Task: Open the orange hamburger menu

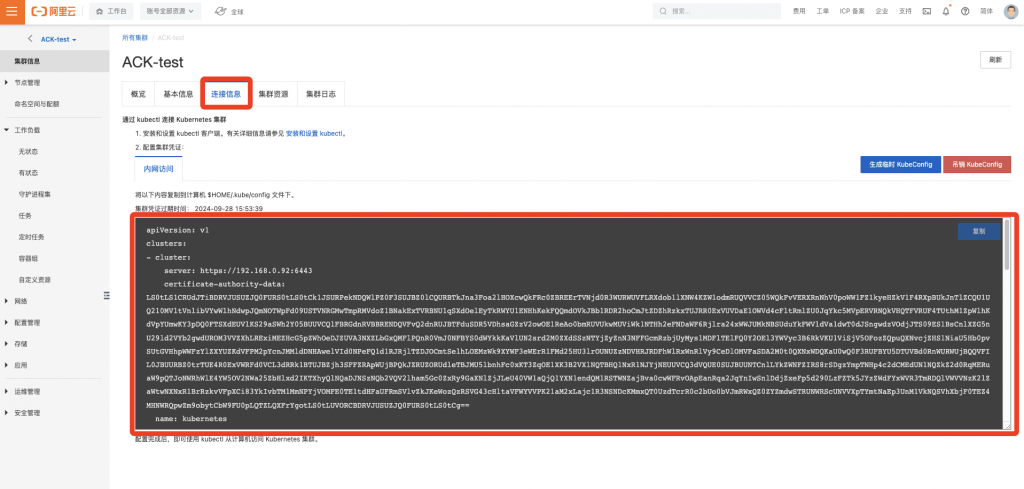Action: coord(12,11)
